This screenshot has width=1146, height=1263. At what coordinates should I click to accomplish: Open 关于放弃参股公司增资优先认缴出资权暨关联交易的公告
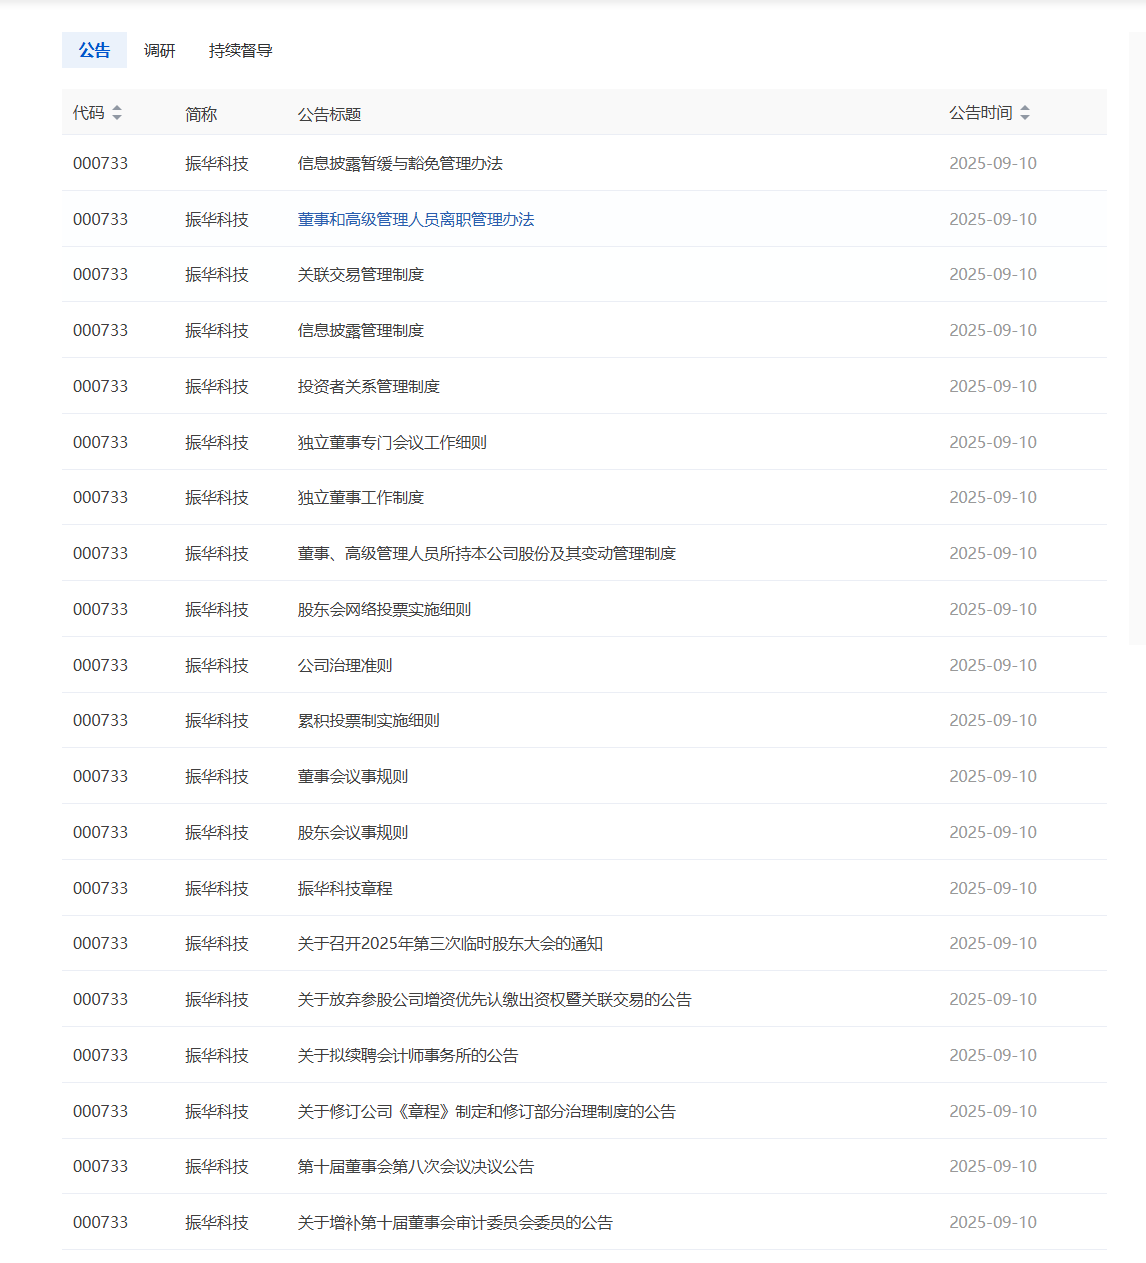point(495,999)
